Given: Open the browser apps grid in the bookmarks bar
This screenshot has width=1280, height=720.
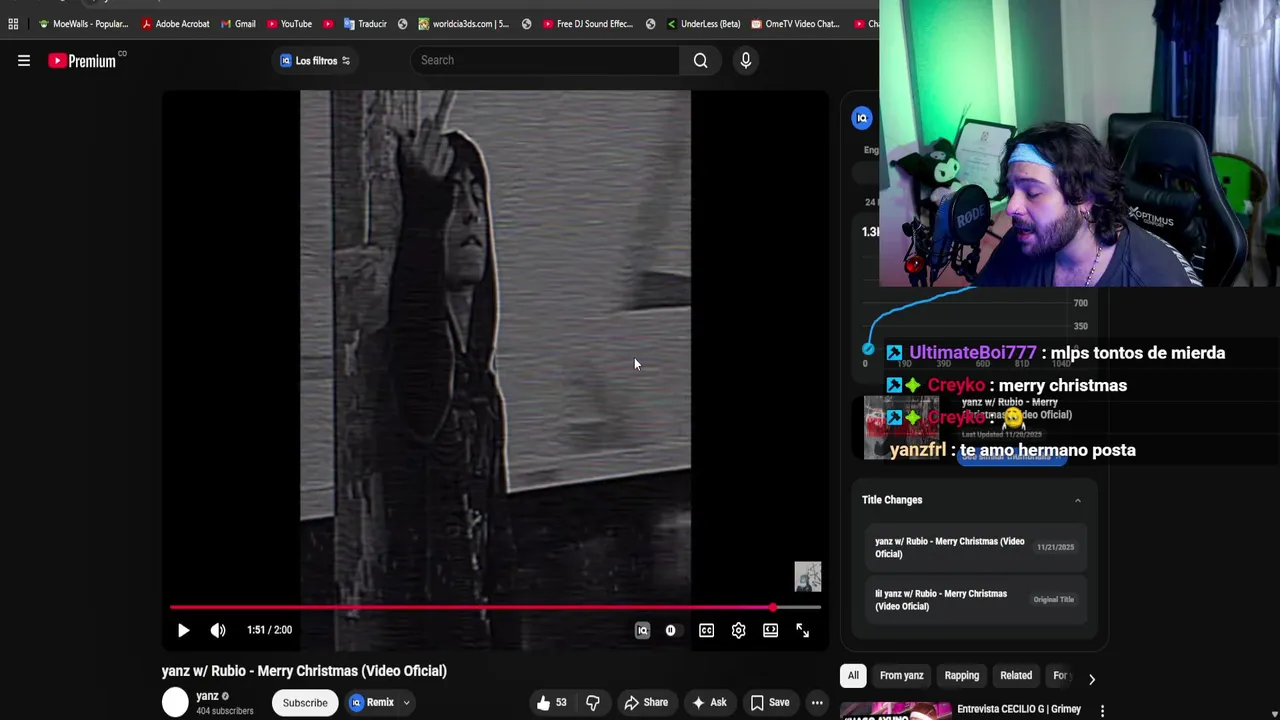Looking at the screenshot, I should (x=13, y=24).
